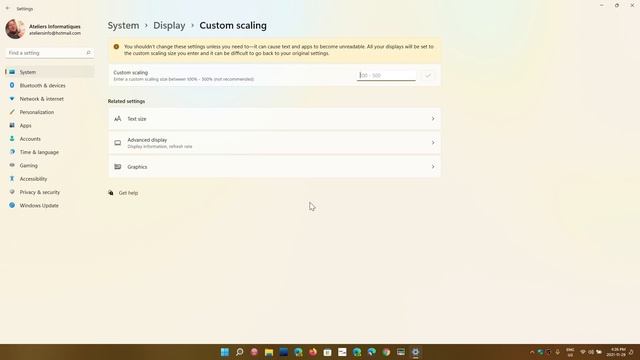640x360 pixels.
Task: Open the Text size related setting
Action: tap(274, 119)
